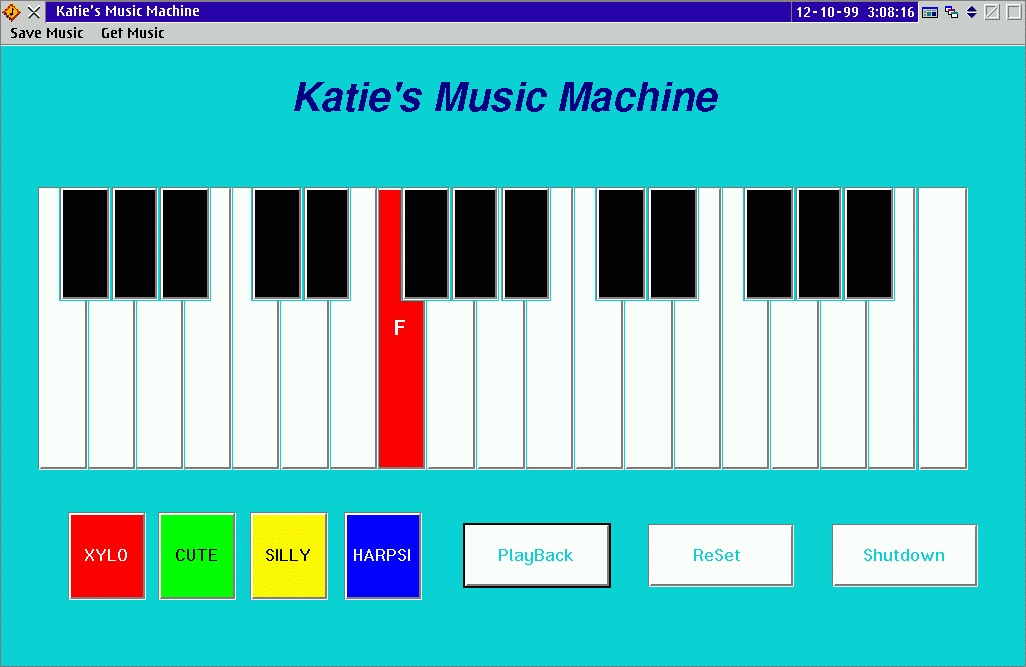Play the black key touching the red F key
This screenshot has height=667, width=1026.
(x=426, y=243)
